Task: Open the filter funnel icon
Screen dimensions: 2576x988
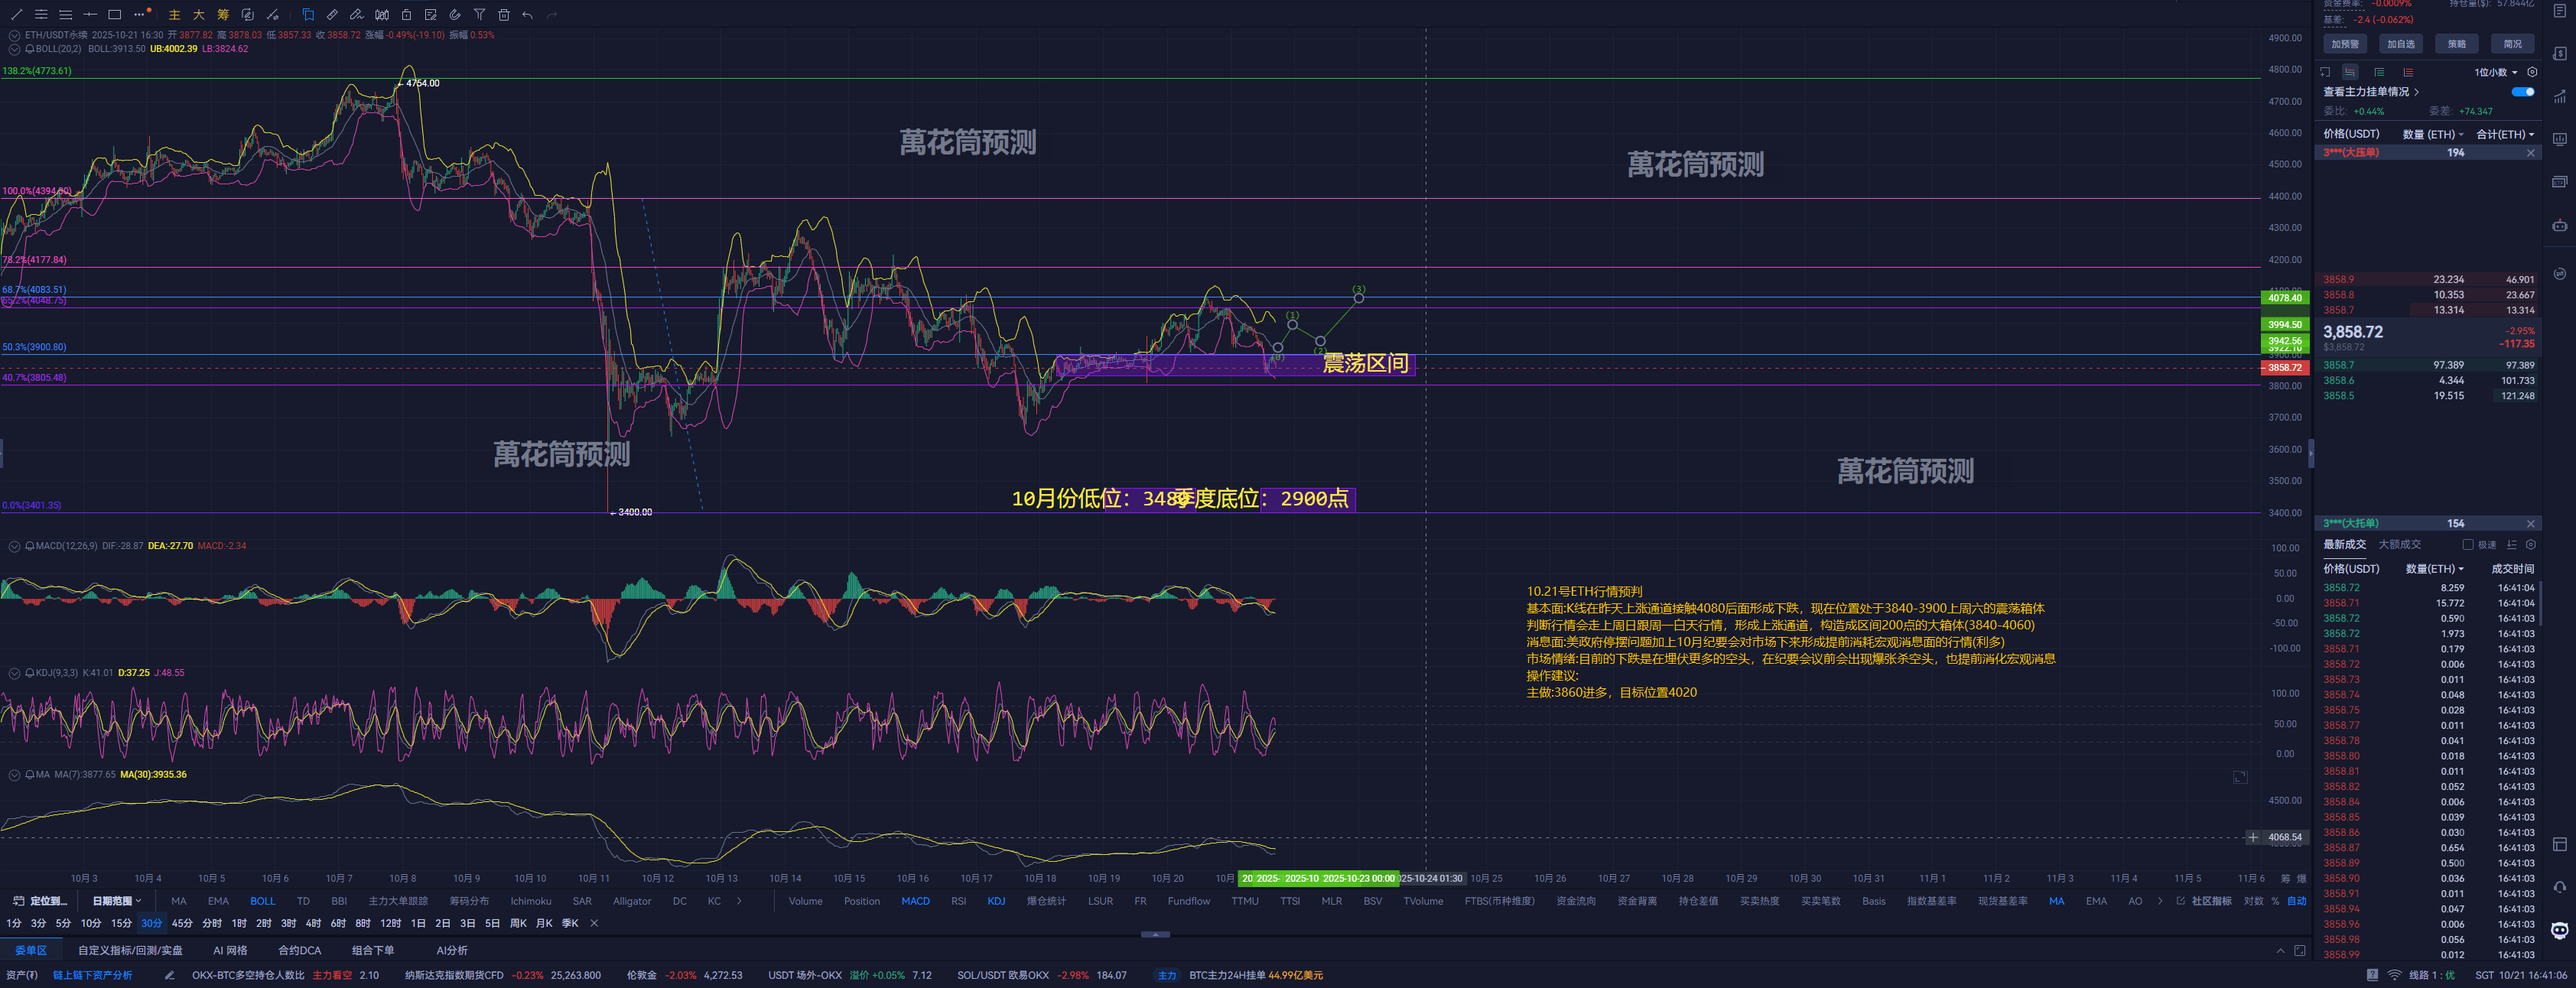Action: 479,14
